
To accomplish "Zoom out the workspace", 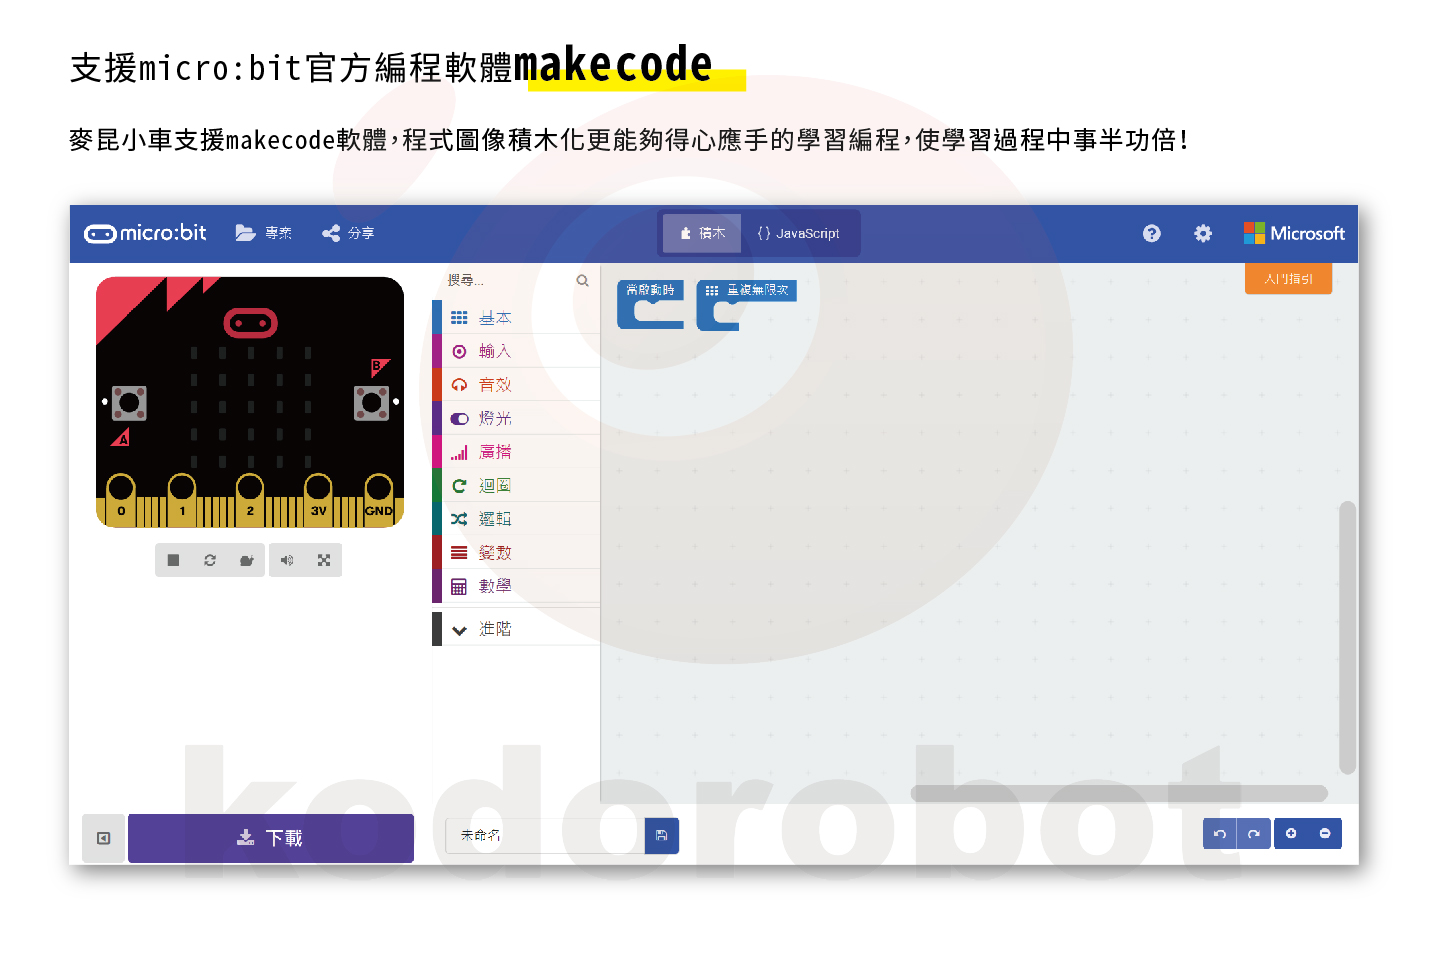I will pyautogui.click(x=1325, y=834).
